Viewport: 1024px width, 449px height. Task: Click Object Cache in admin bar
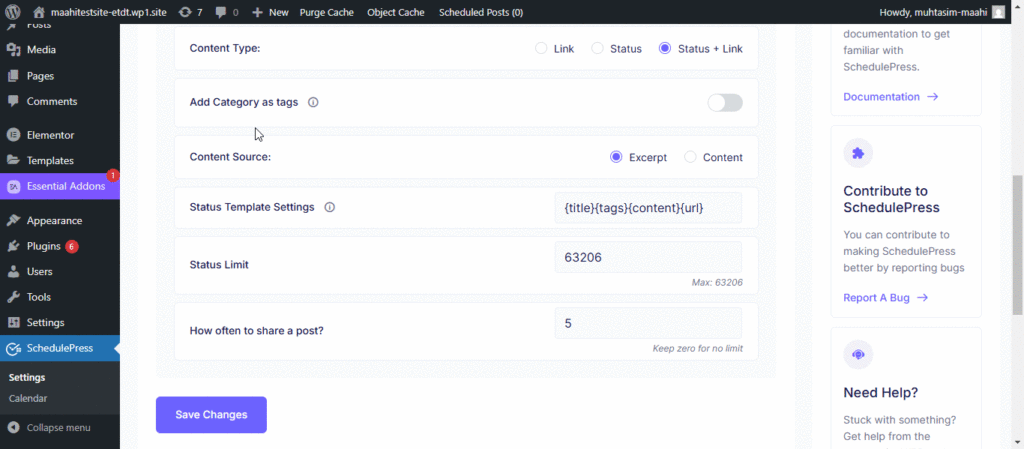(396, 12)
